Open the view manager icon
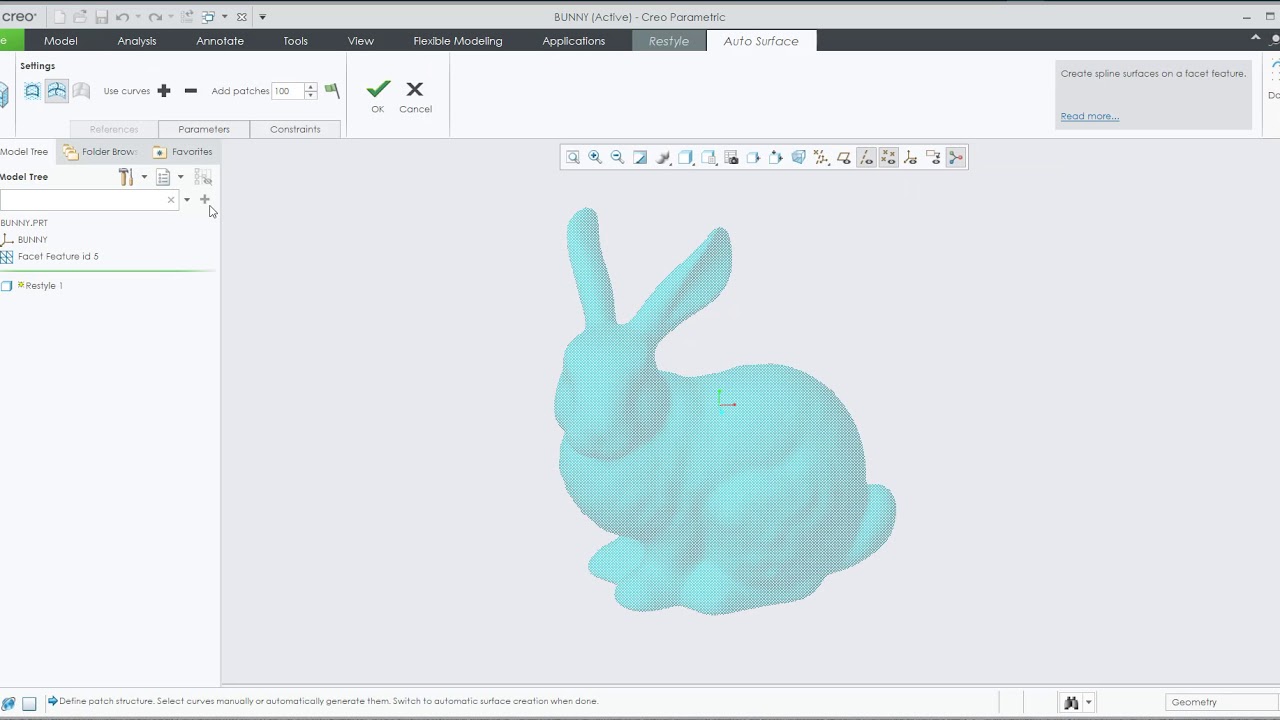1280x720 pixels. pos(731,158)
